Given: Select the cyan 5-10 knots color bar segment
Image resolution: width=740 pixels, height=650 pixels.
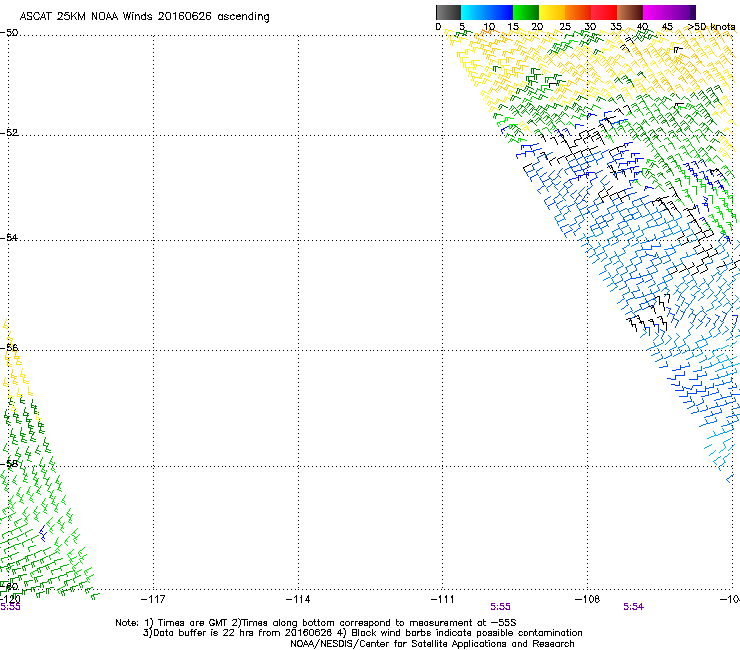Looking at the screenshot, I should (x=473, y=12).
